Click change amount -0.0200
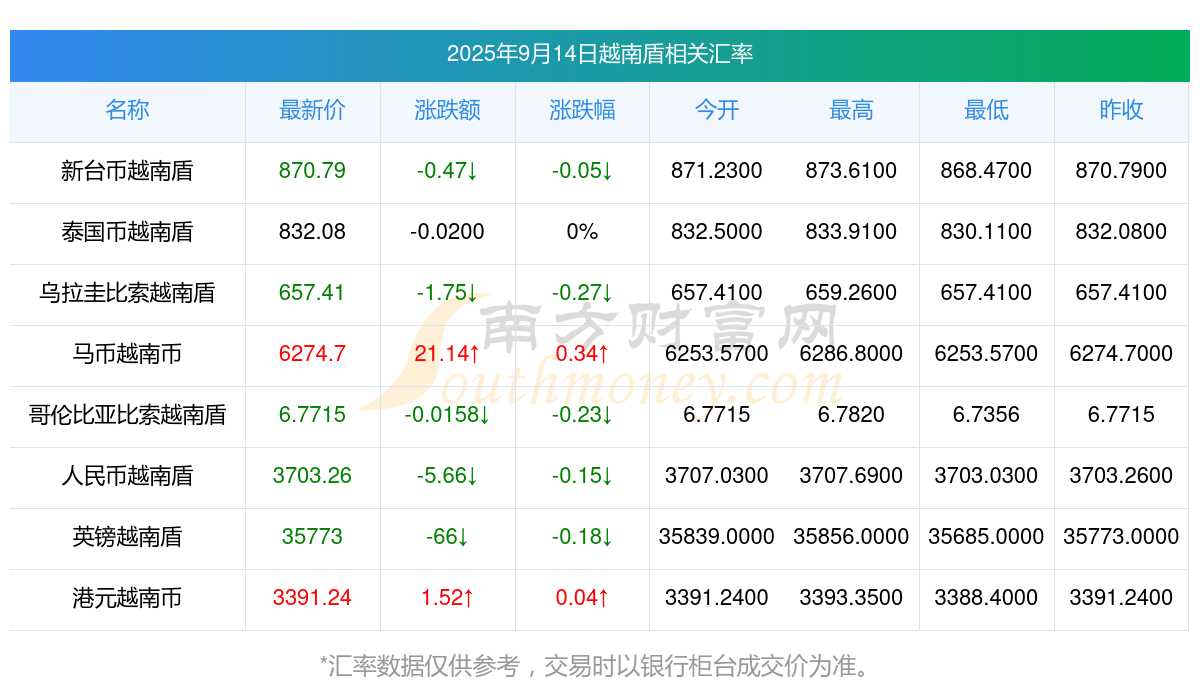Viewport: 1200px width, 698px height. (x=447, y=232)
